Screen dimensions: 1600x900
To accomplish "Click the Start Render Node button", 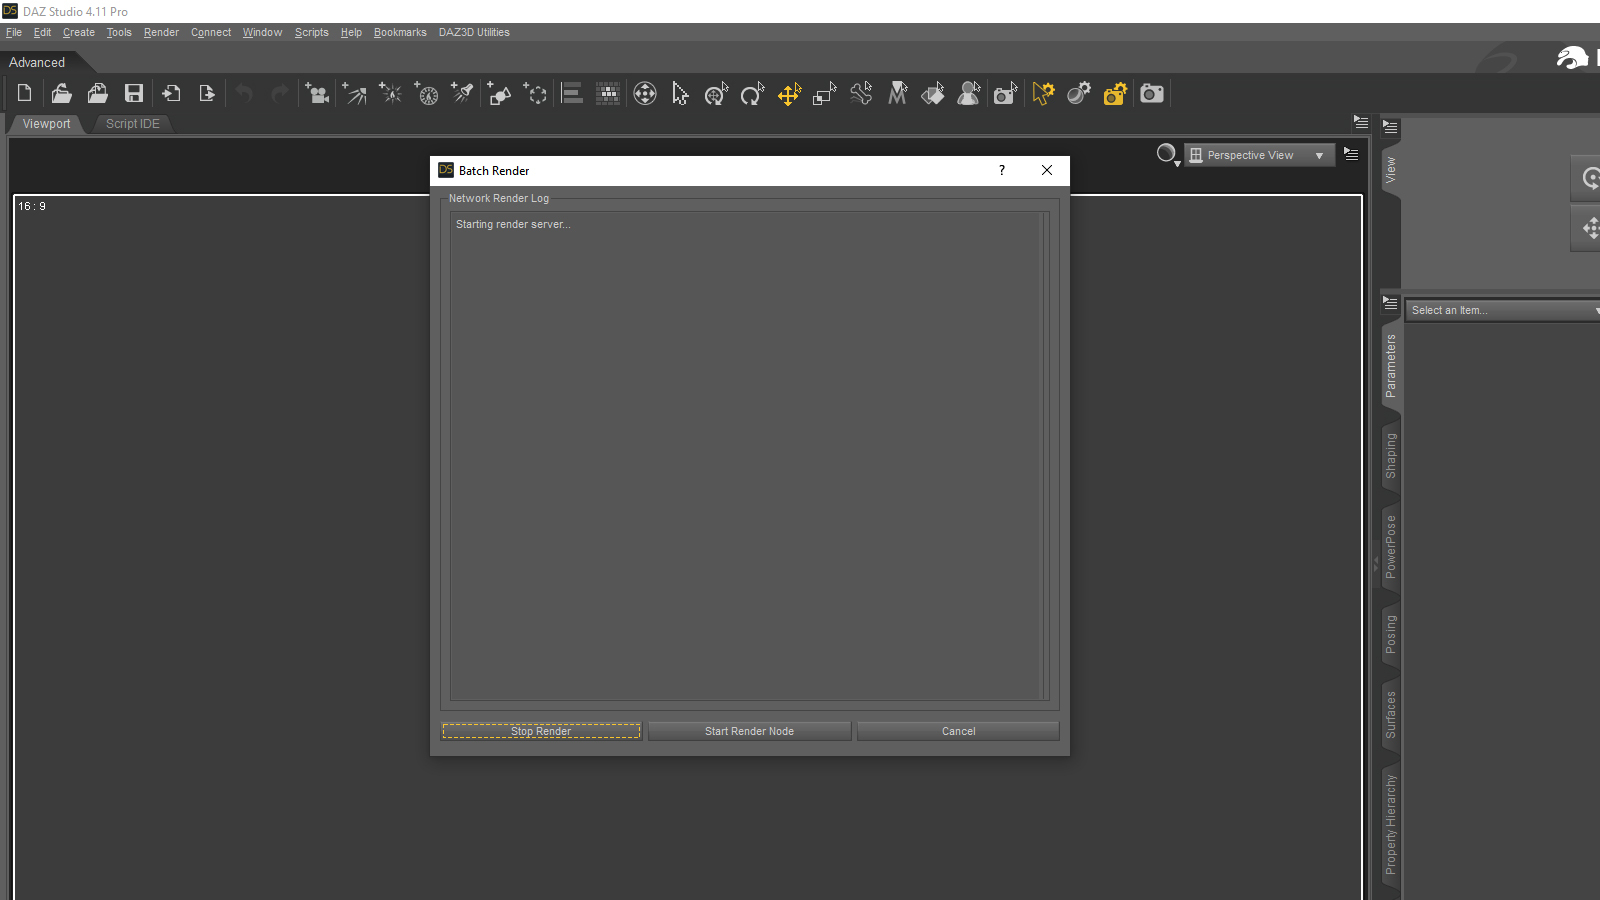I will [749, 731].
